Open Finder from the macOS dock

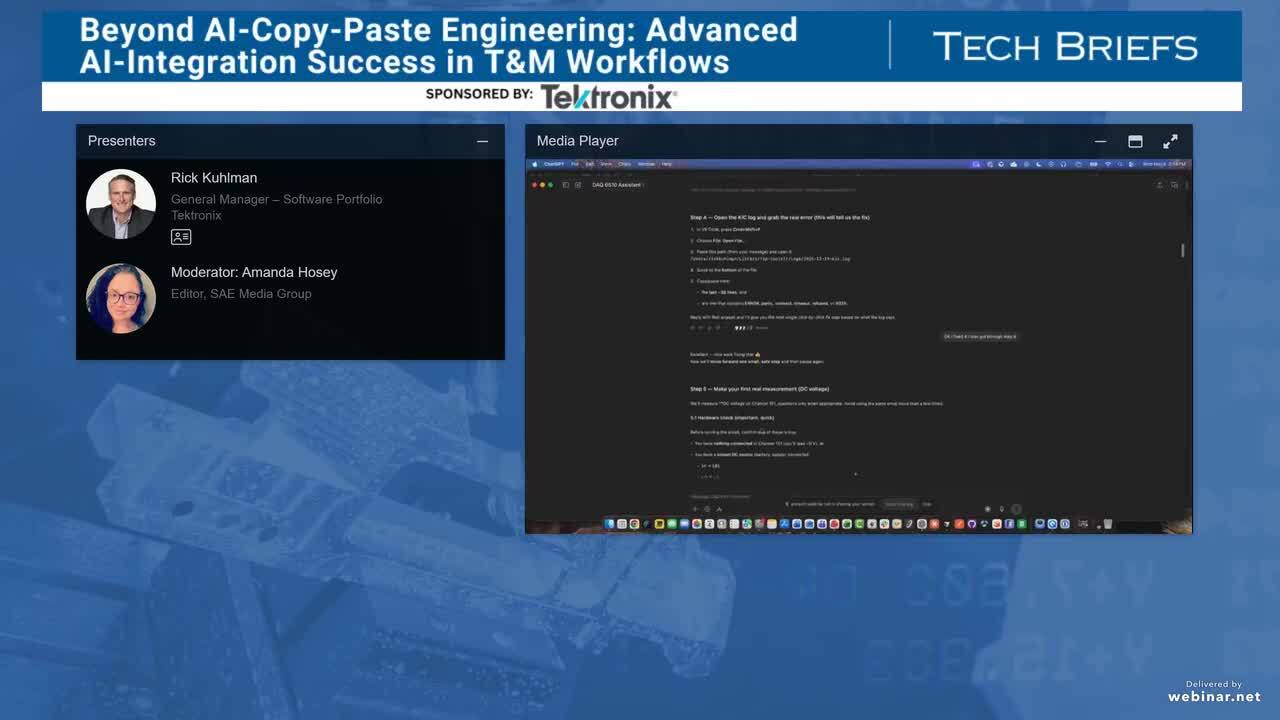[608, 523]
